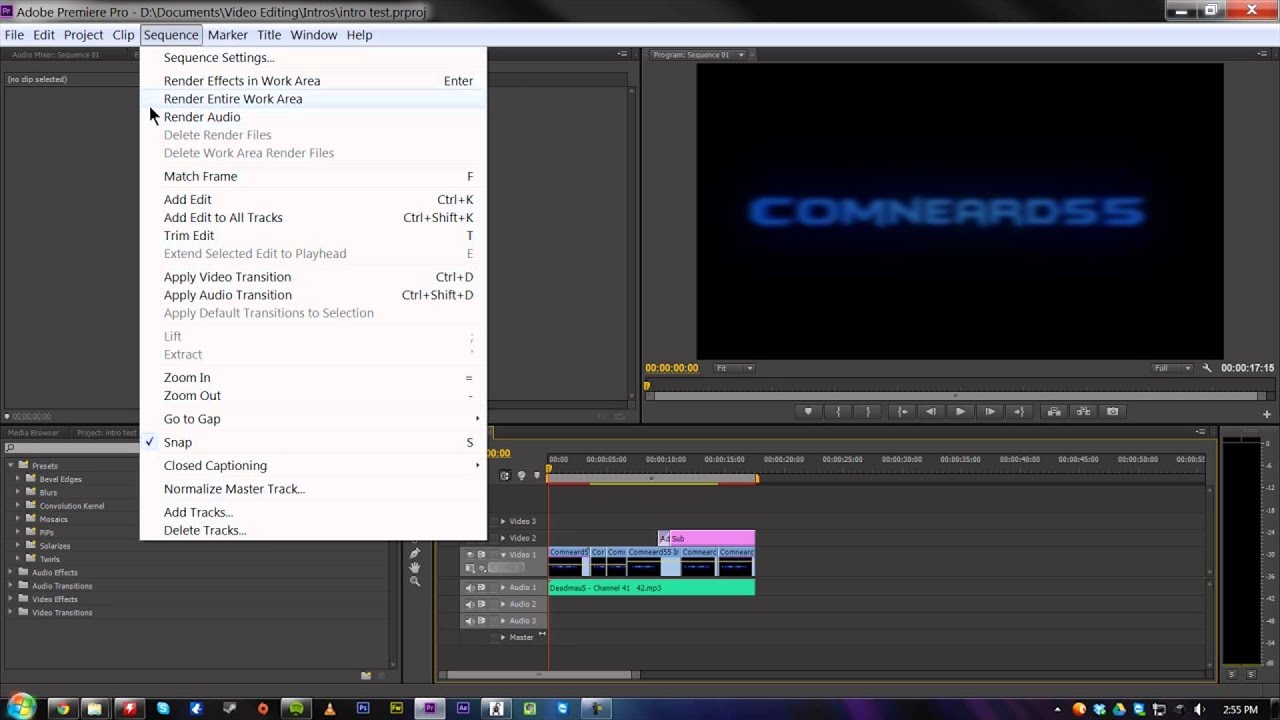Click the Extract button in transport controls

pos(1083,411)
